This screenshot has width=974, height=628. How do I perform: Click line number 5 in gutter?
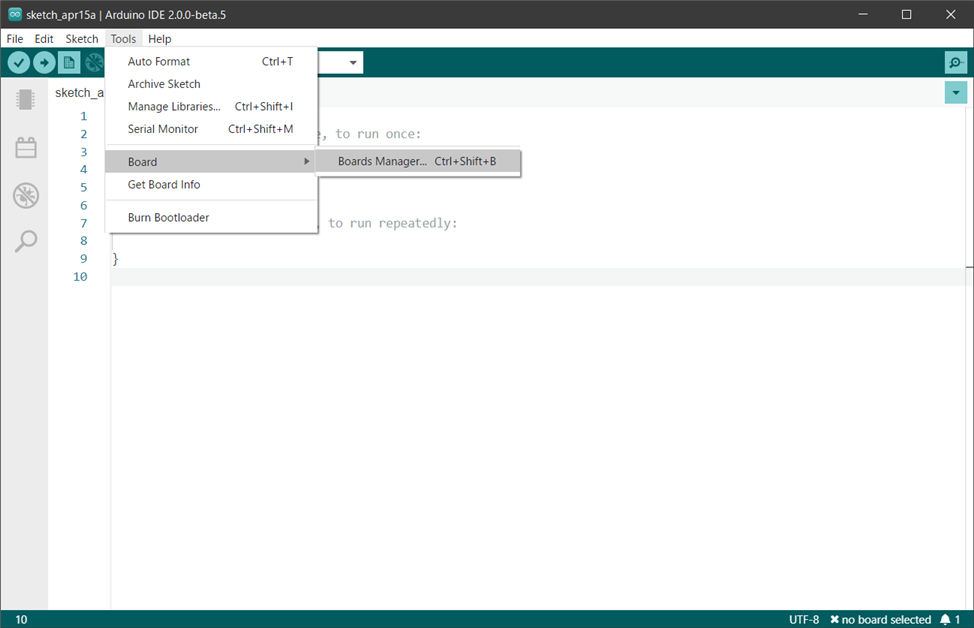(x=83, y=188)
